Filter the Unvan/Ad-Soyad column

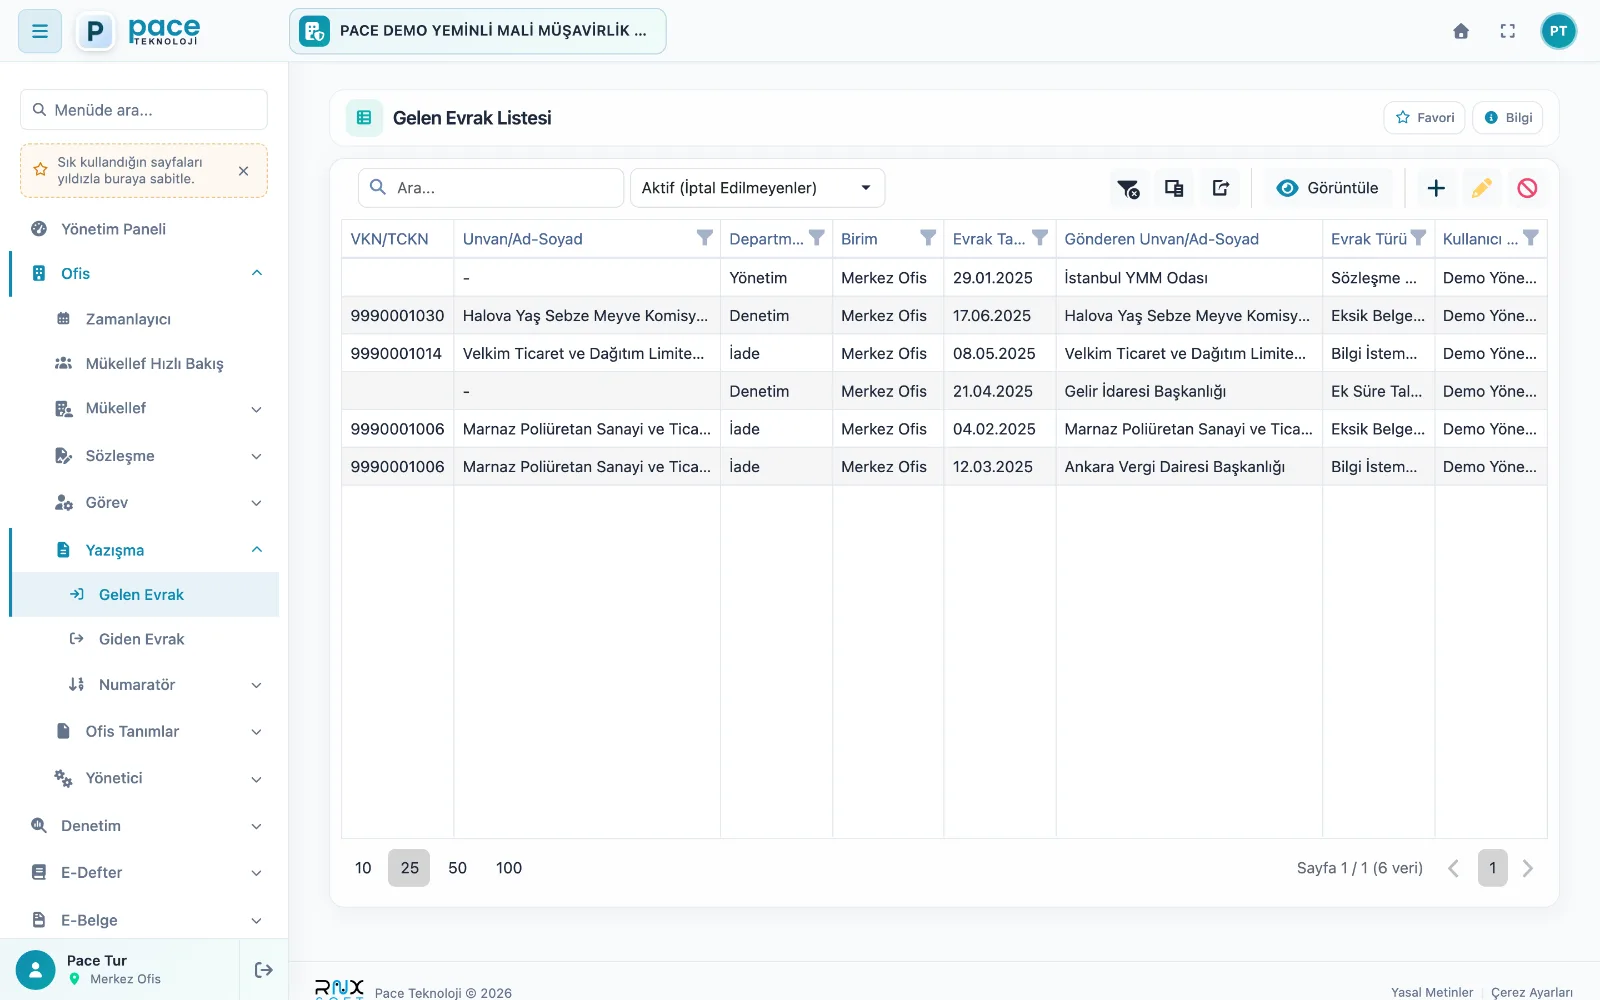click(x=705, y=238)
